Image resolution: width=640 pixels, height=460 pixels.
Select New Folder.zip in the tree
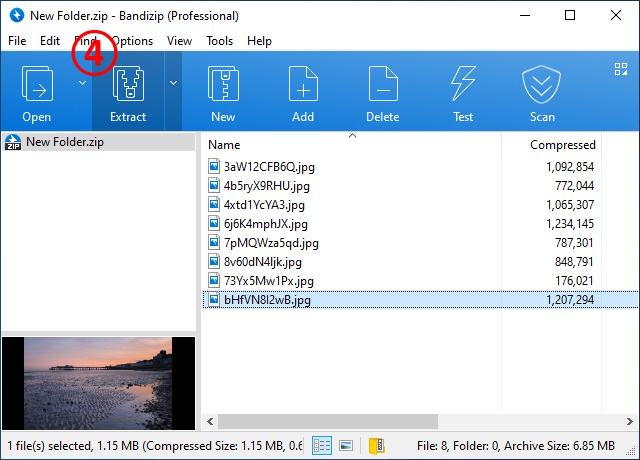point(65,142)
